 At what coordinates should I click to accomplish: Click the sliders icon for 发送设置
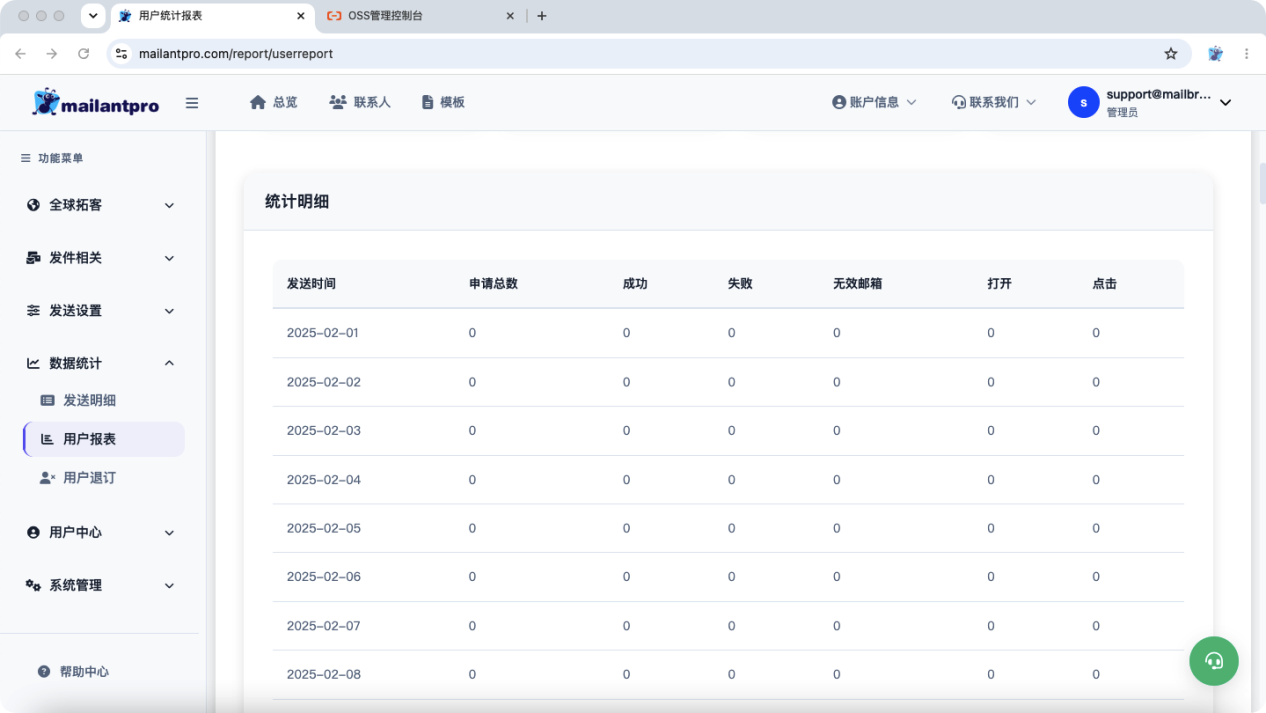(x=33, y=311)
